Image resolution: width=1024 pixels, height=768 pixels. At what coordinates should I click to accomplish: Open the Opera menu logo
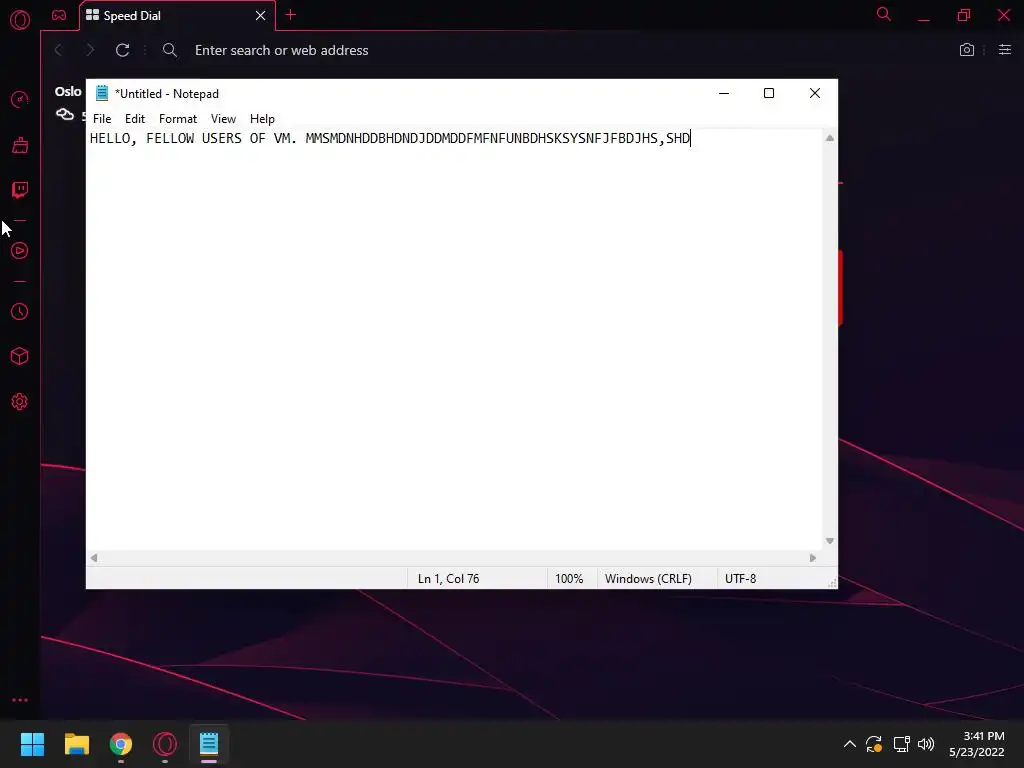[x=20, y=20]
